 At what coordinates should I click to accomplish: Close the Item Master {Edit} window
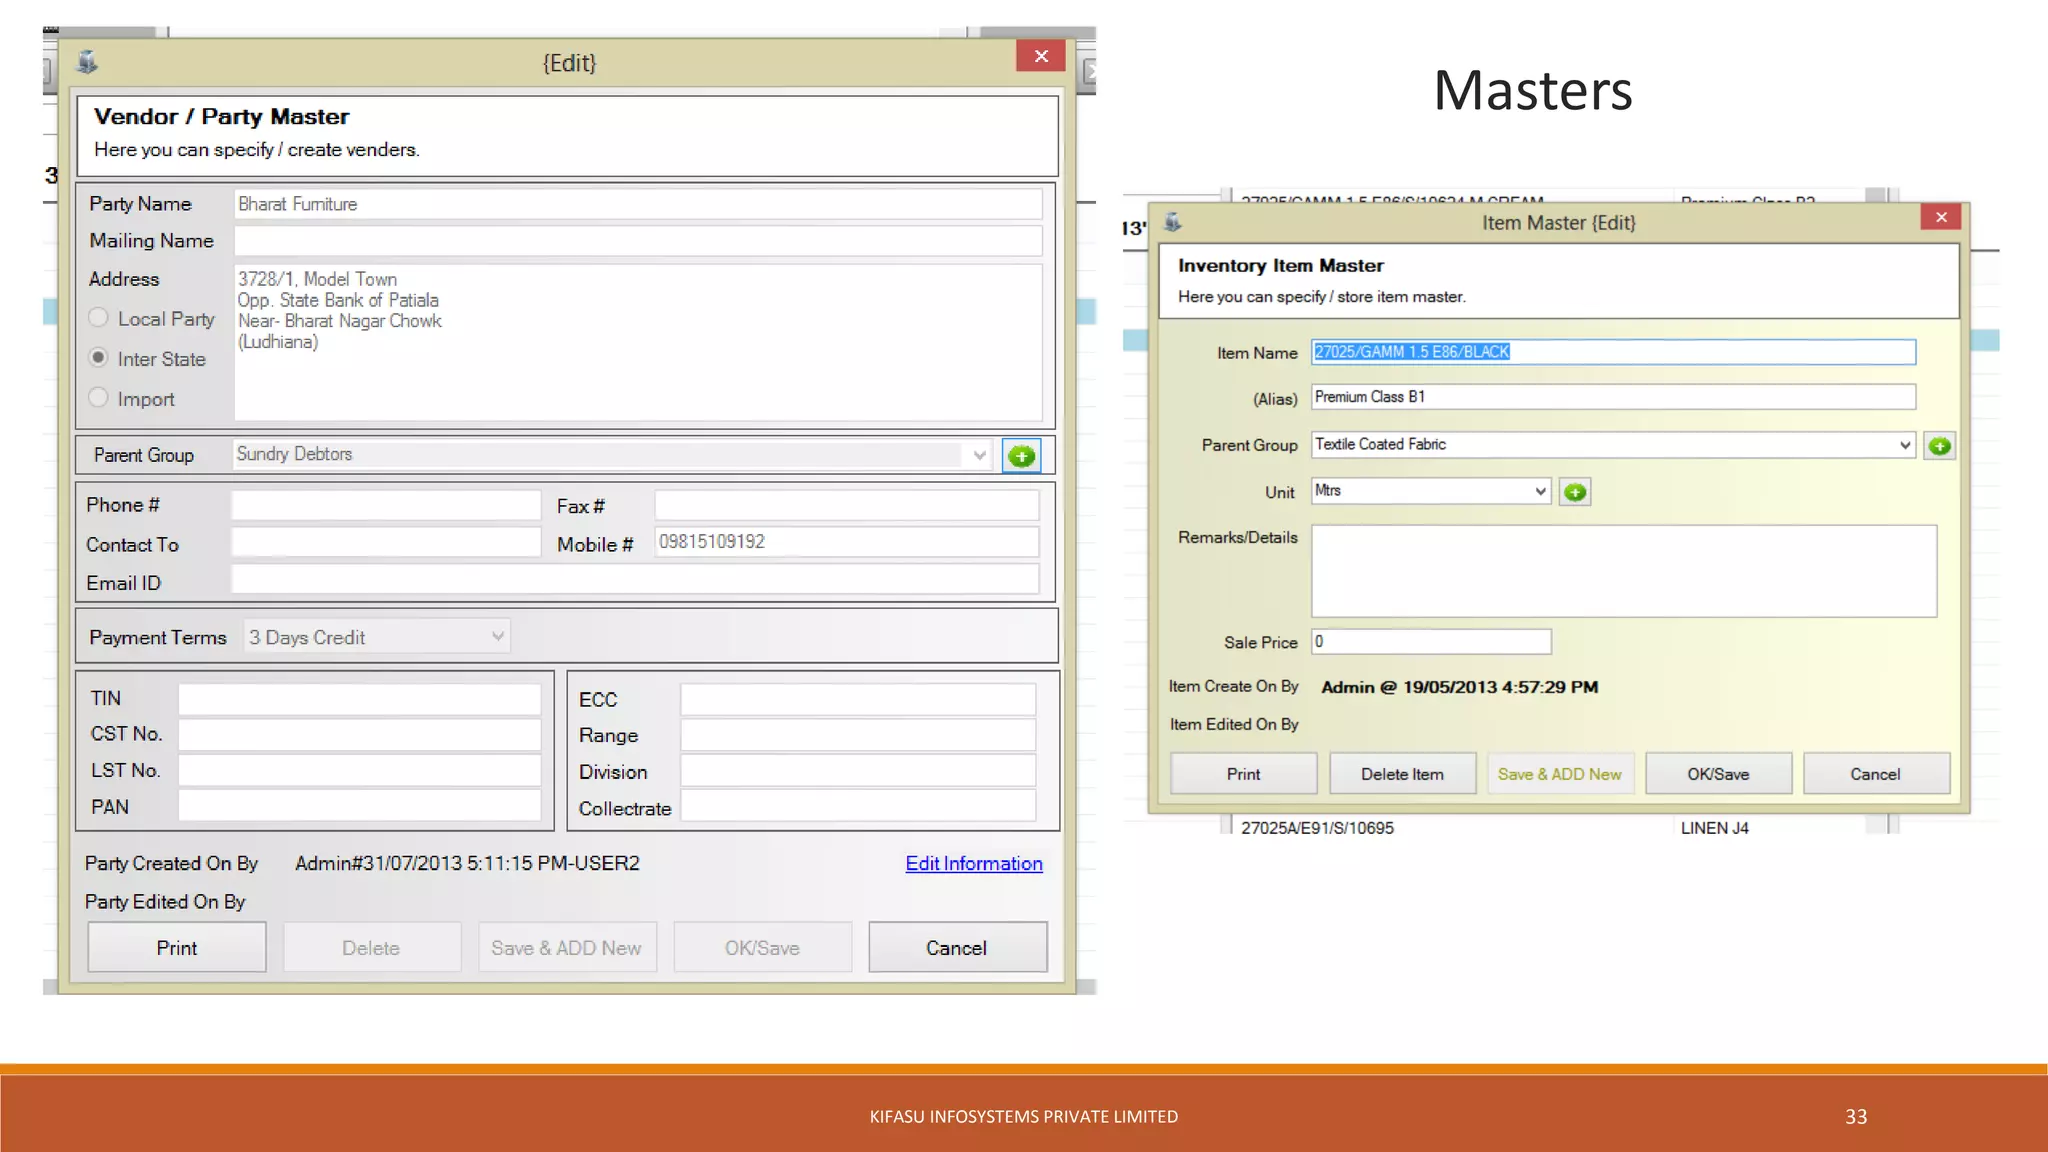1941,217
